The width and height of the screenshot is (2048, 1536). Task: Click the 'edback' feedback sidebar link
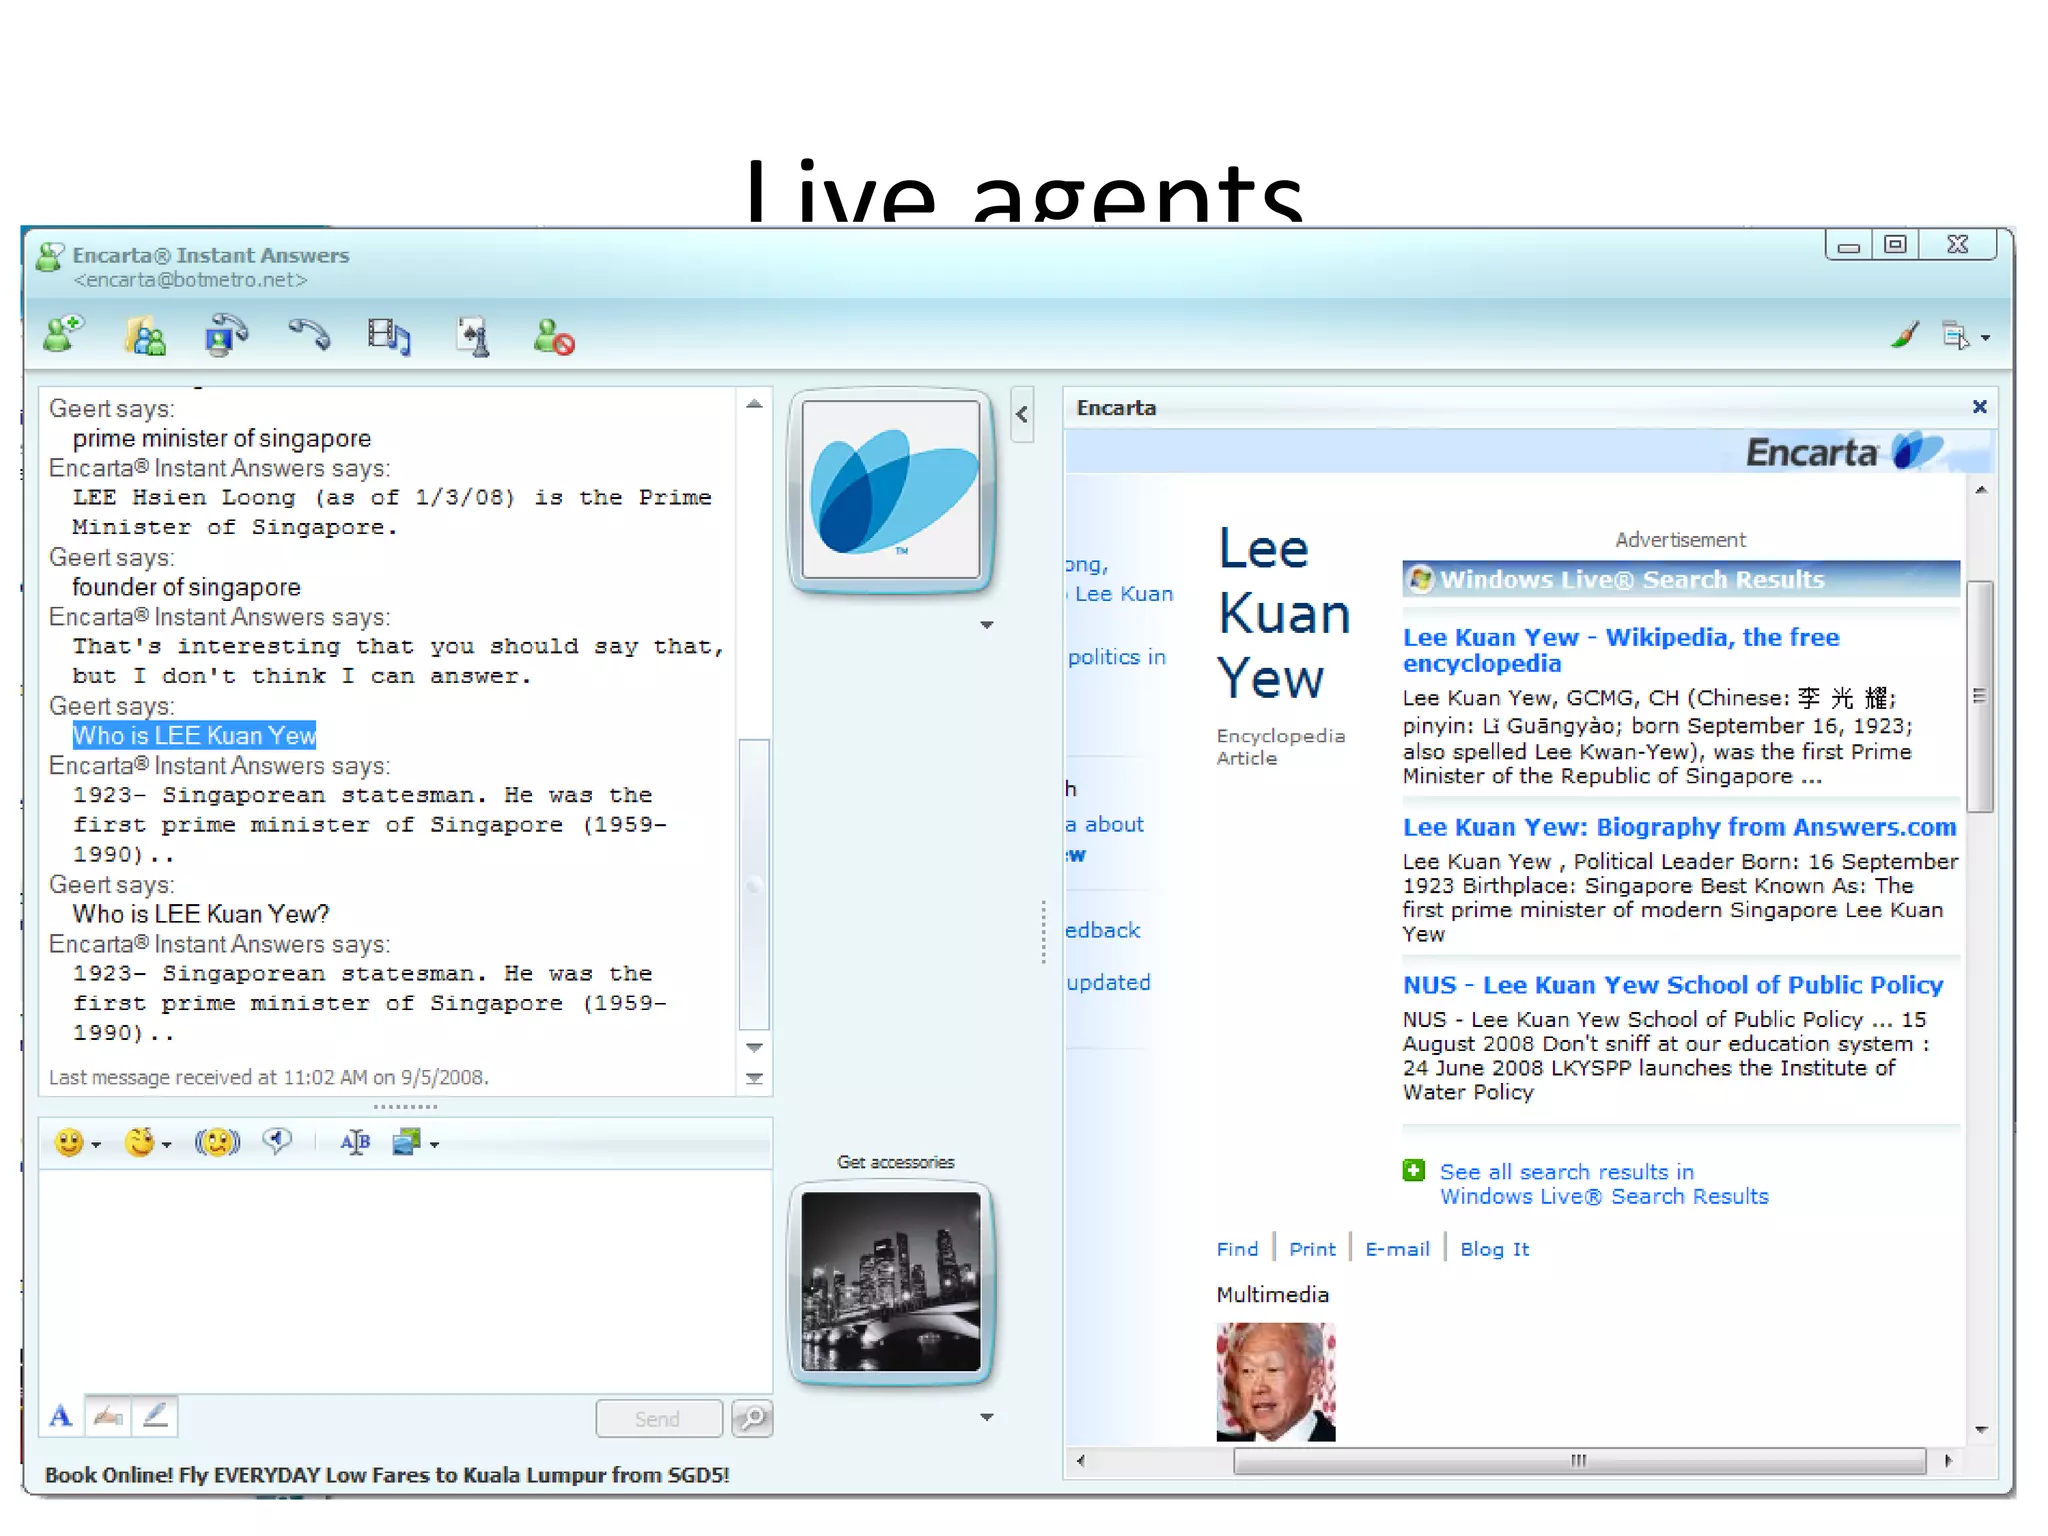click(1103, 930)
